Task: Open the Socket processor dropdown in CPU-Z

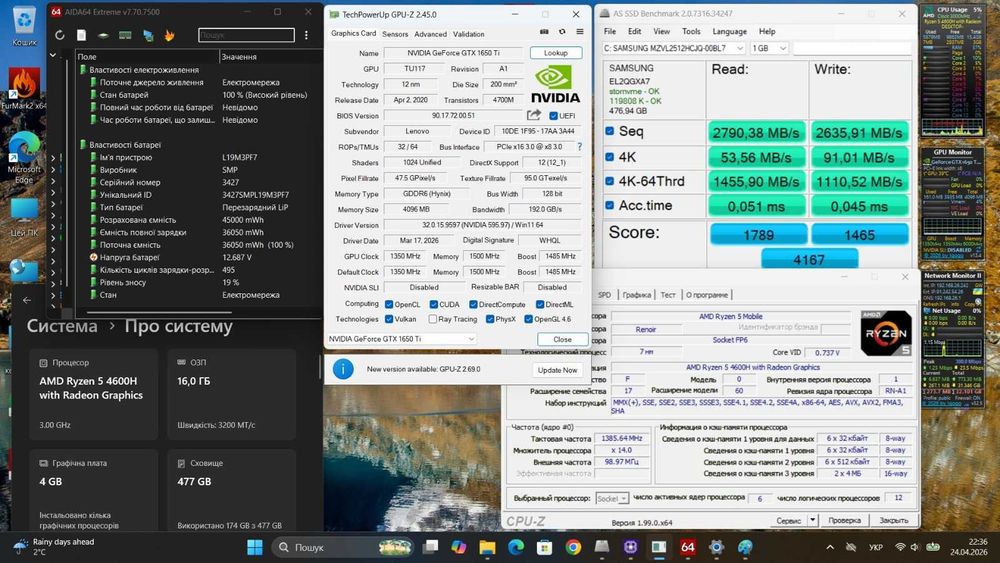Action: pos(612,498)
